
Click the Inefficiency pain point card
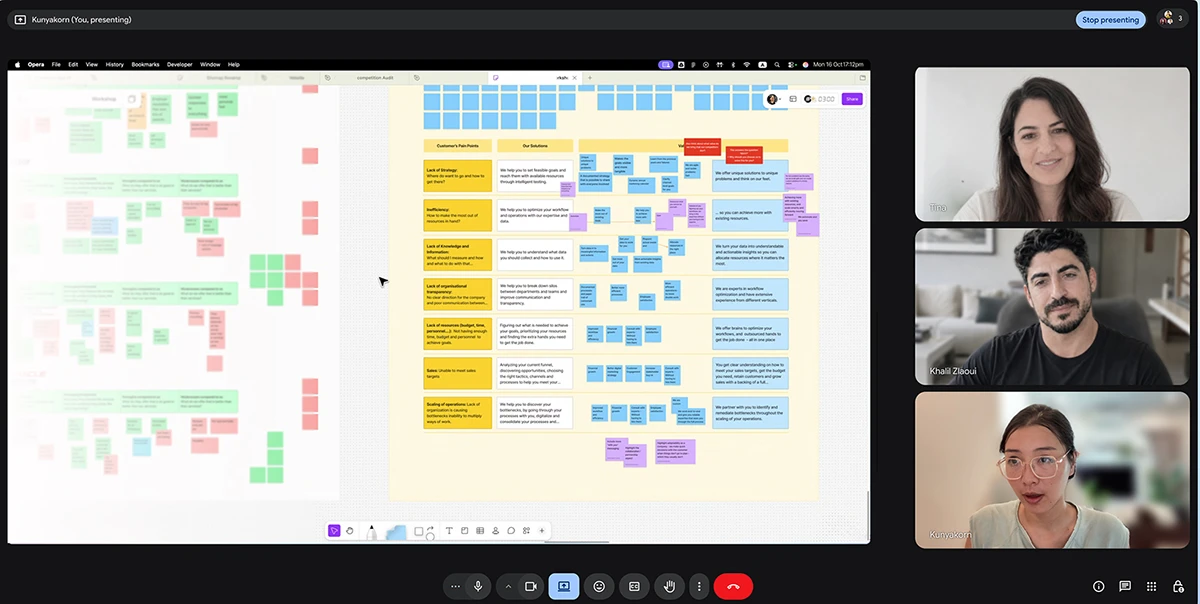pos(457,215)
